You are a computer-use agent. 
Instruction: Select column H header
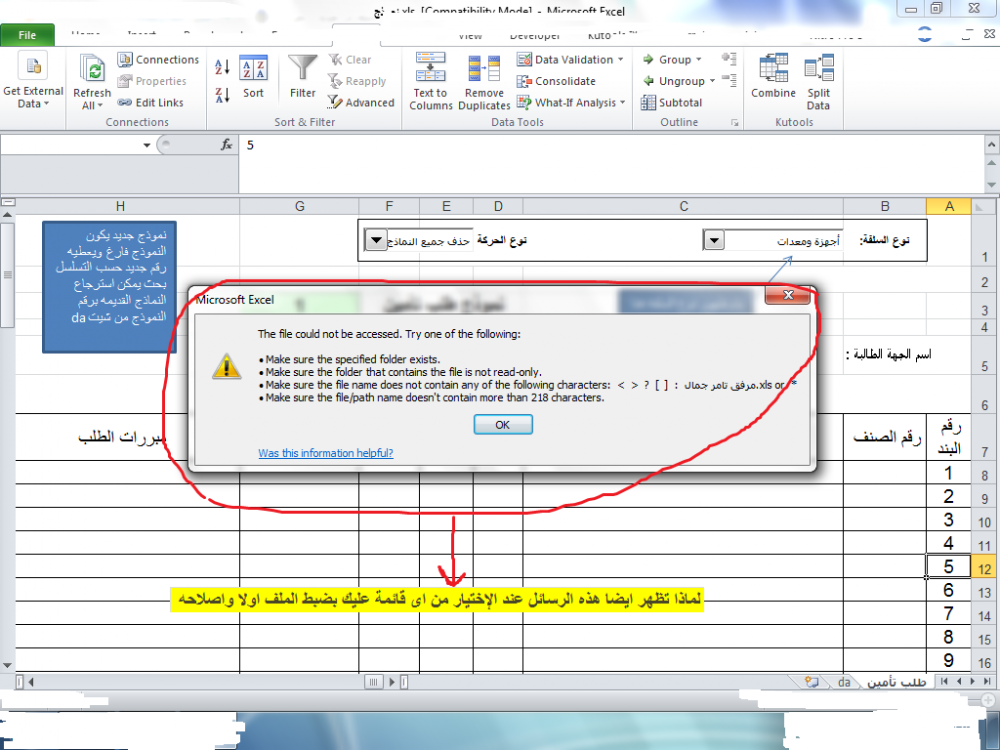point(120,206)
